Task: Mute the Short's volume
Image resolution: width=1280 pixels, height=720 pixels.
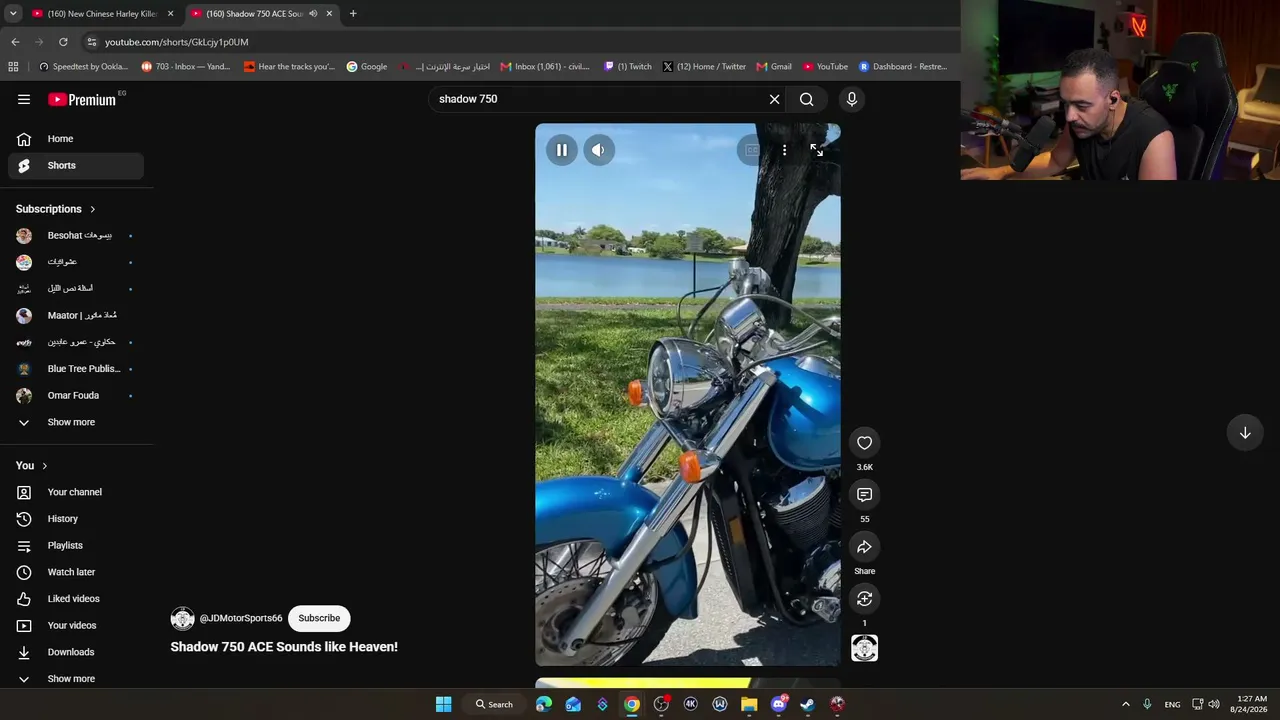Action: click(598, 150)
